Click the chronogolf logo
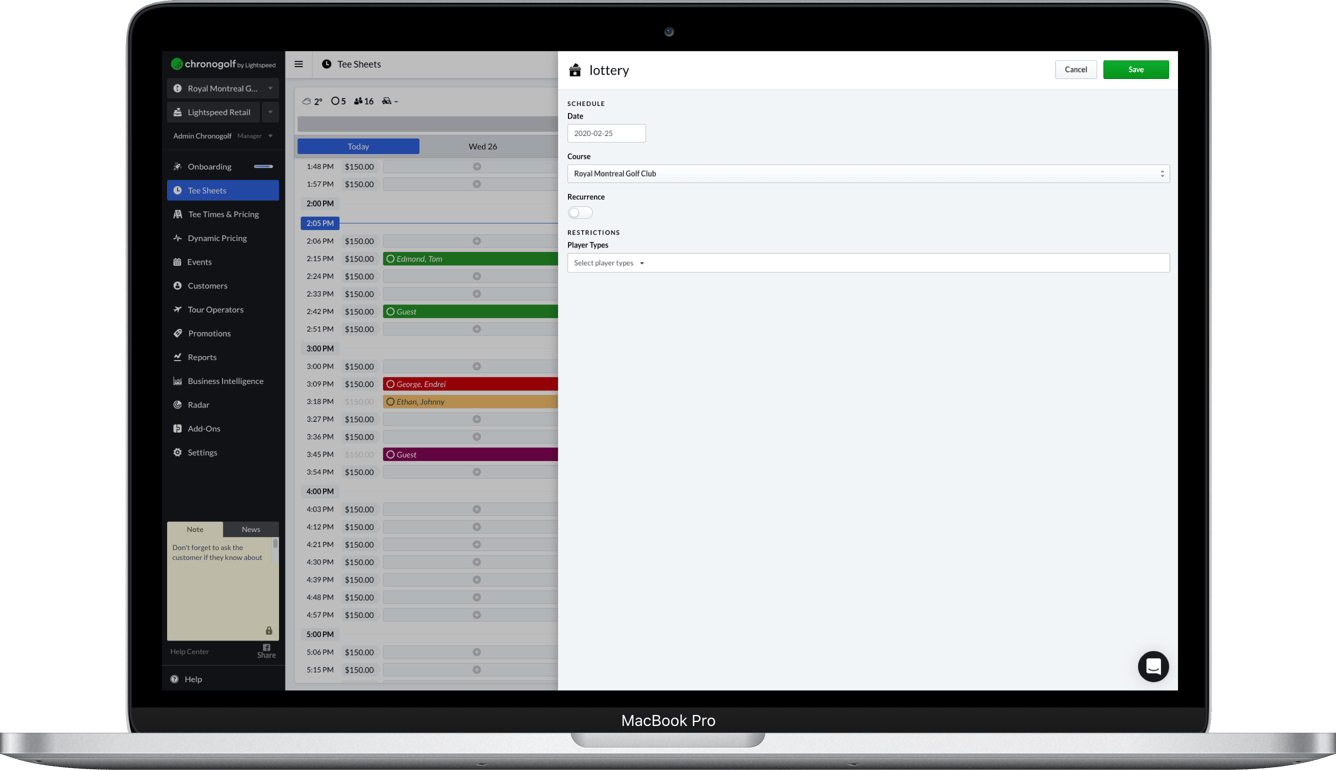Screen dimensions: 1336x770 (223, 64)
